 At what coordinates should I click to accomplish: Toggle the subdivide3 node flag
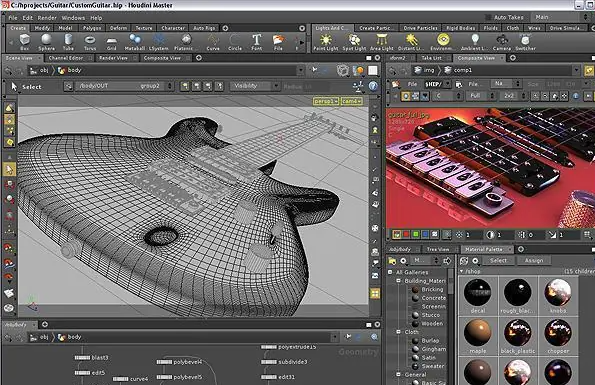269,362
